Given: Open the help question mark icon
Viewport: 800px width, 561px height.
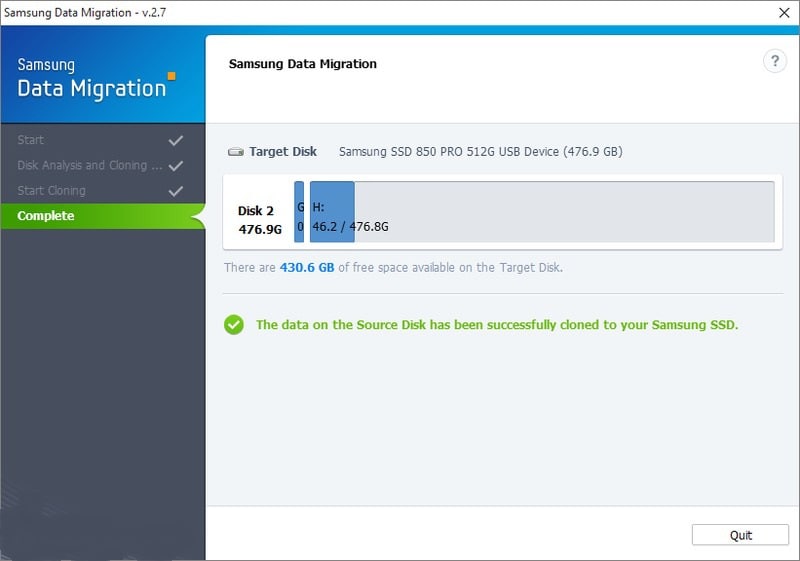Looking at the screenshot, I should [x=774, y=61].
